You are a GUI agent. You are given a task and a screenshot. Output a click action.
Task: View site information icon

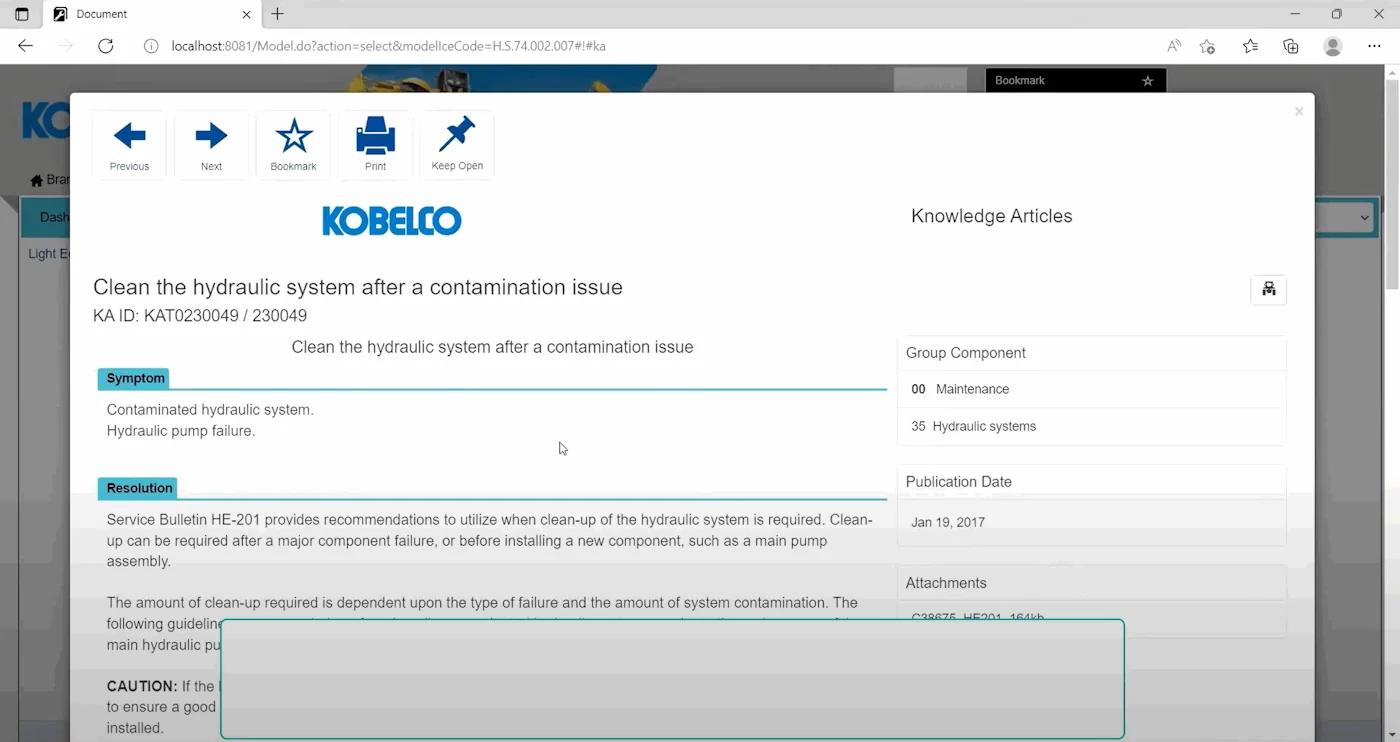coord(151,46)
